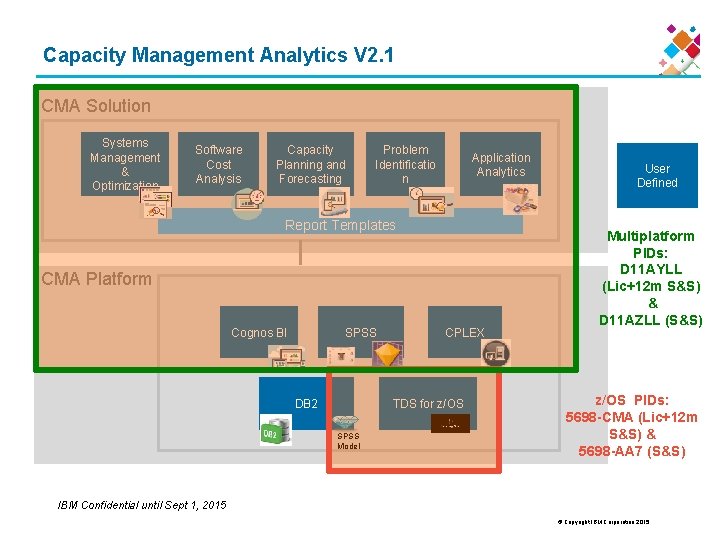Click the small icon below SPSS left corner
The height and width of the screenshot is (540, 720).
pyautogui.click(x=341, y=355)
